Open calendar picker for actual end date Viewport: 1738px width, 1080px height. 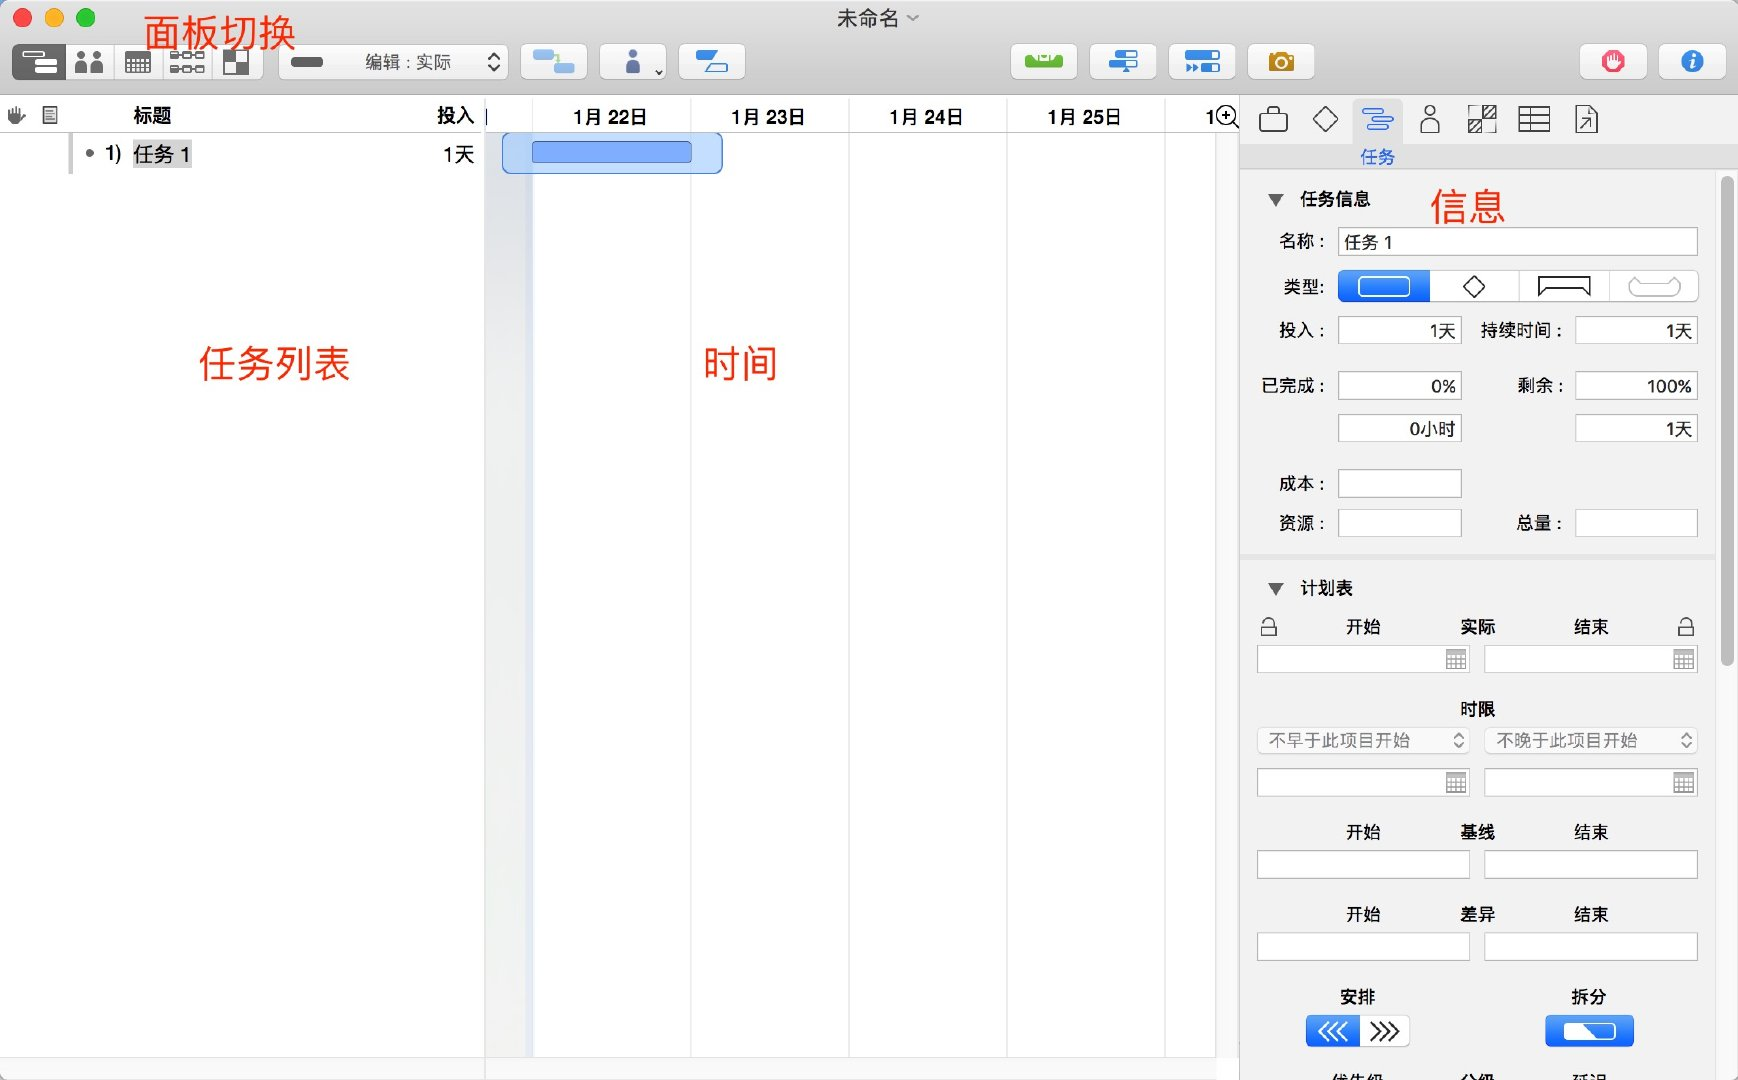pyautogui.click(x=1684, y=660)
